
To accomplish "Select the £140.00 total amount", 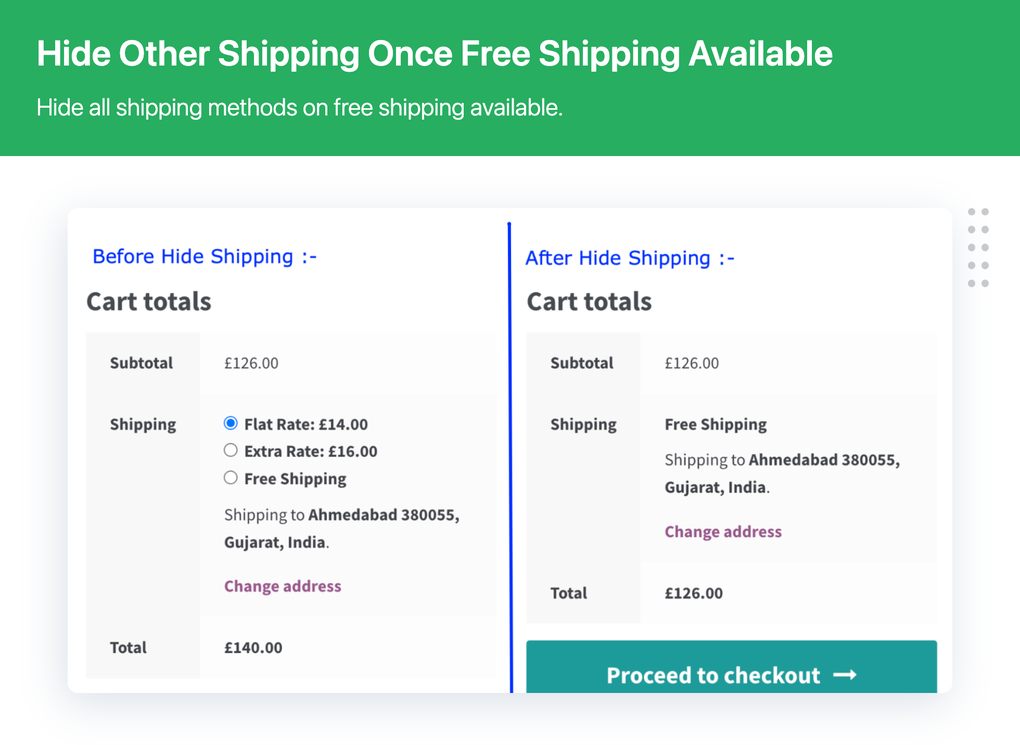I will point(252,647).
